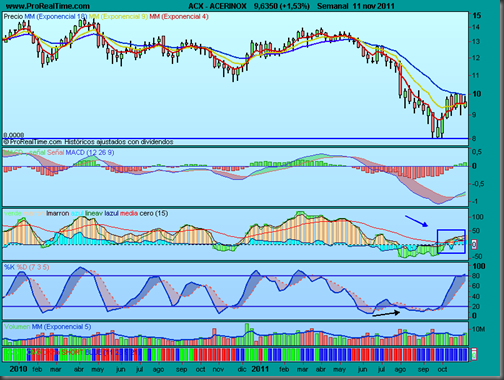This screenshot has width=504, height=380.
Task: Click the 80 stochastic axis value
Action: [x=476, y=276]
